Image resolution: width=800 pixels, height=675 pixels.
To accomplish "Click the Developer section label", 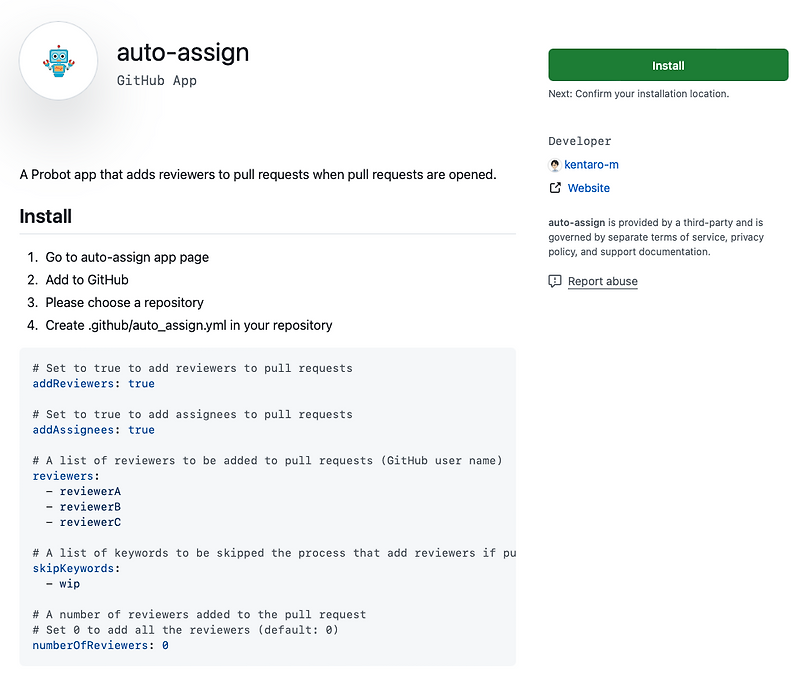I will point(579,141).
